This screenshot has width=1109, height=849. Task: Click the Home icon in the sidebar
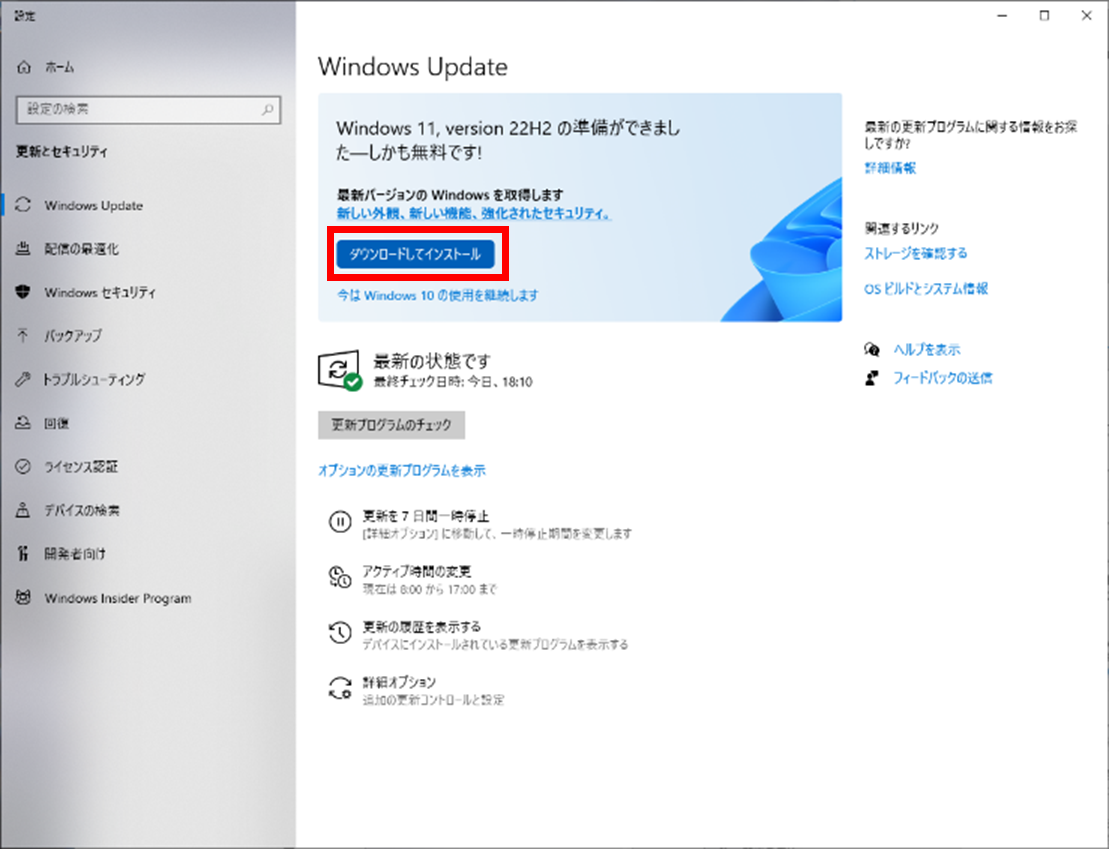click(24, 67)
